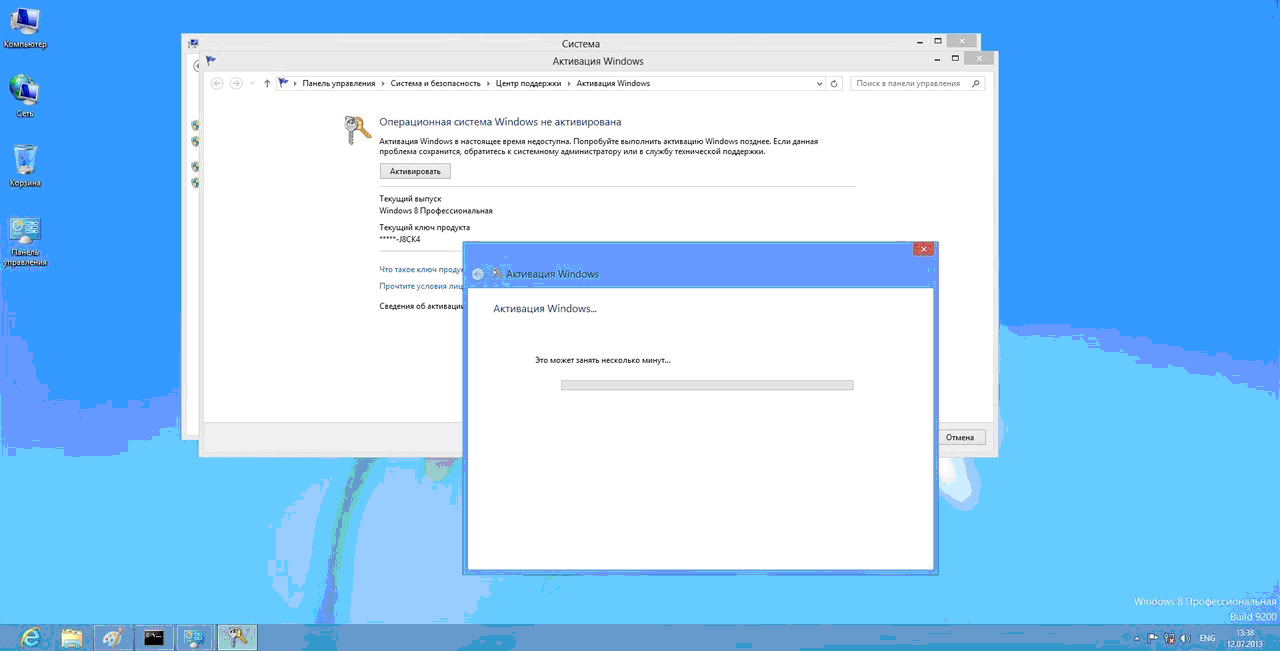Minimize the Система window
The image size is (1280, 651).
pos(920,41)
